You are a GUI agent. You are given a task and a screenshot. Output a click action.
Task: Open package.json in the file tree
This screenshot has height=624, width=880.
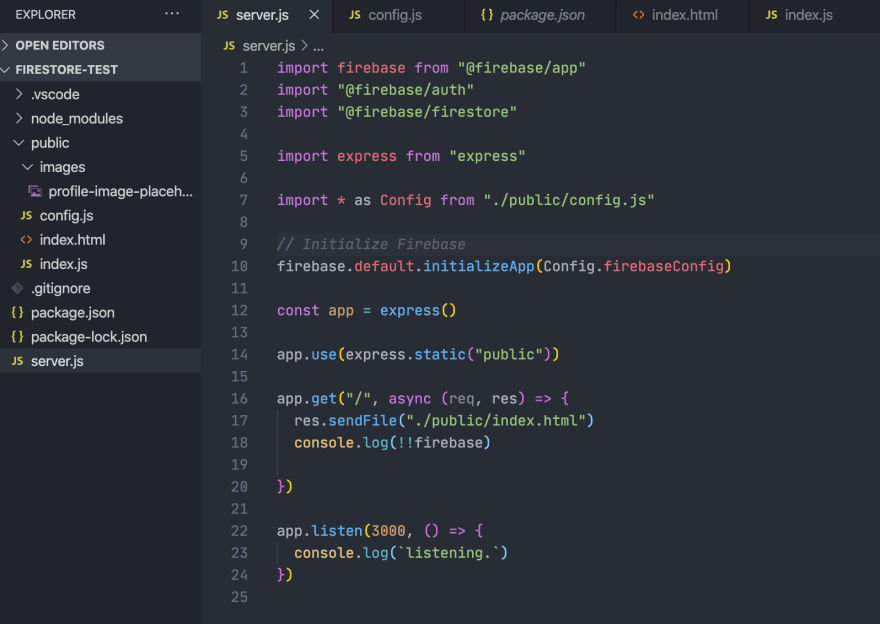(x=100, y=313)
